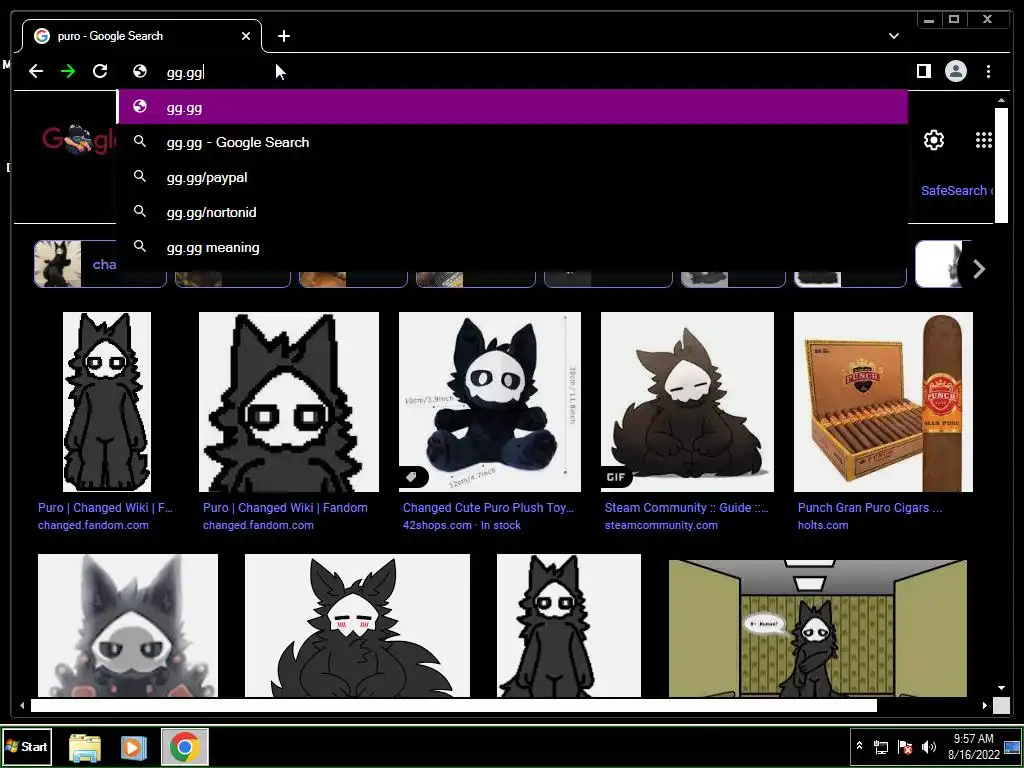Screen dimensions: 1024x768
Task: Click the vertical scrollbar thumb
Action: [1001, 165]
